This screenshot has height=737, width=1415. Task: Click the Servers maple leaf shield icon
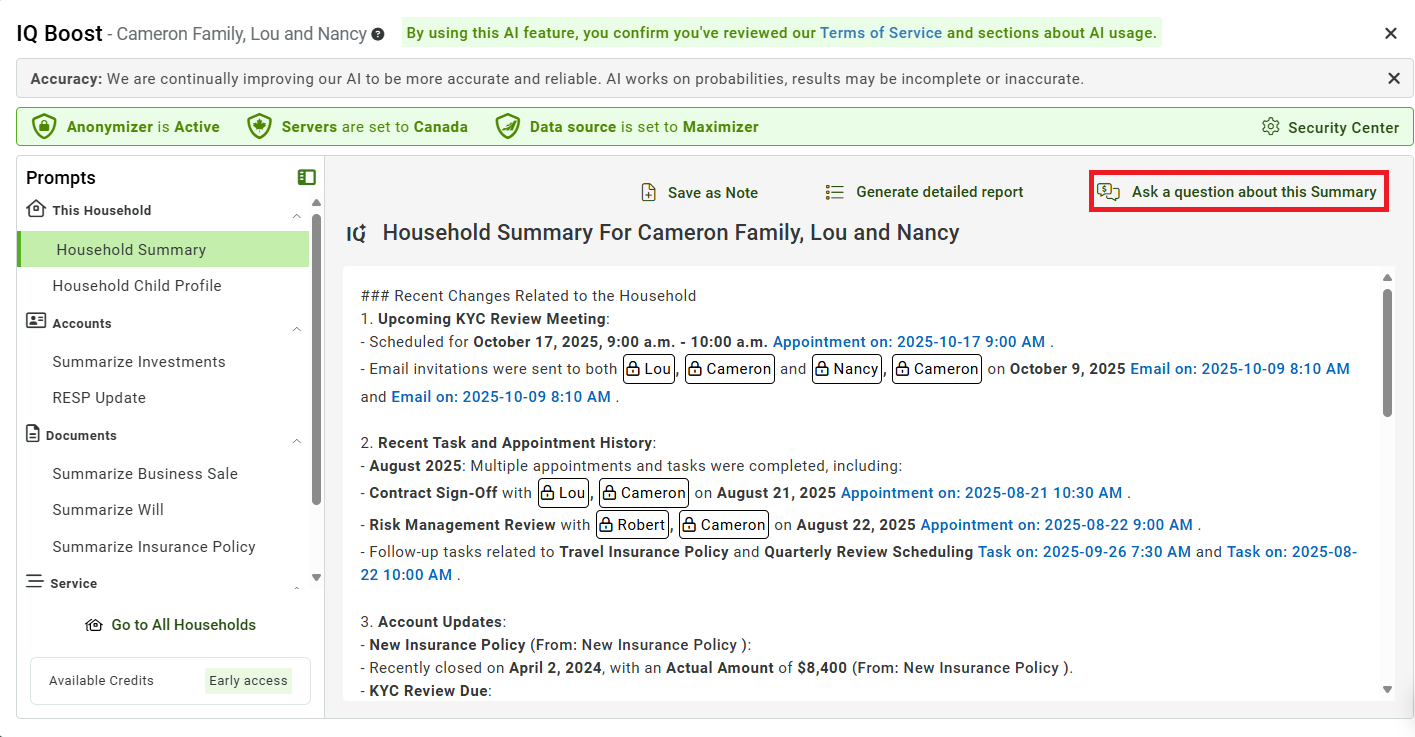(259, 127)
